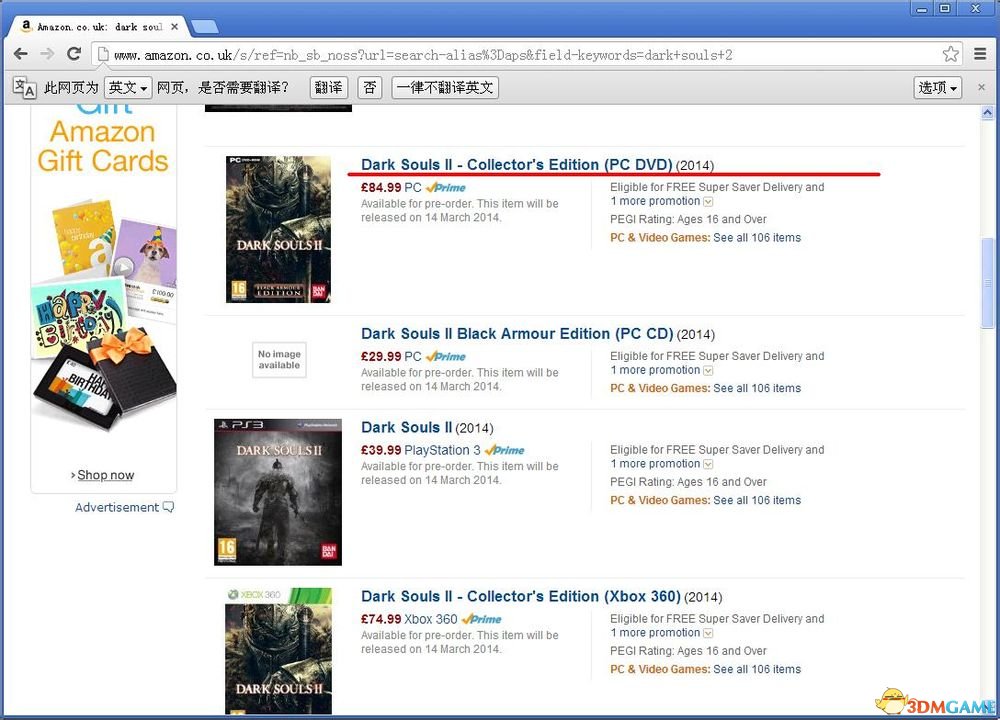Open Dark Souls II Collector's Edition Xbox 360
Screen dimensions: 1000x720
(x=521, y=596)
